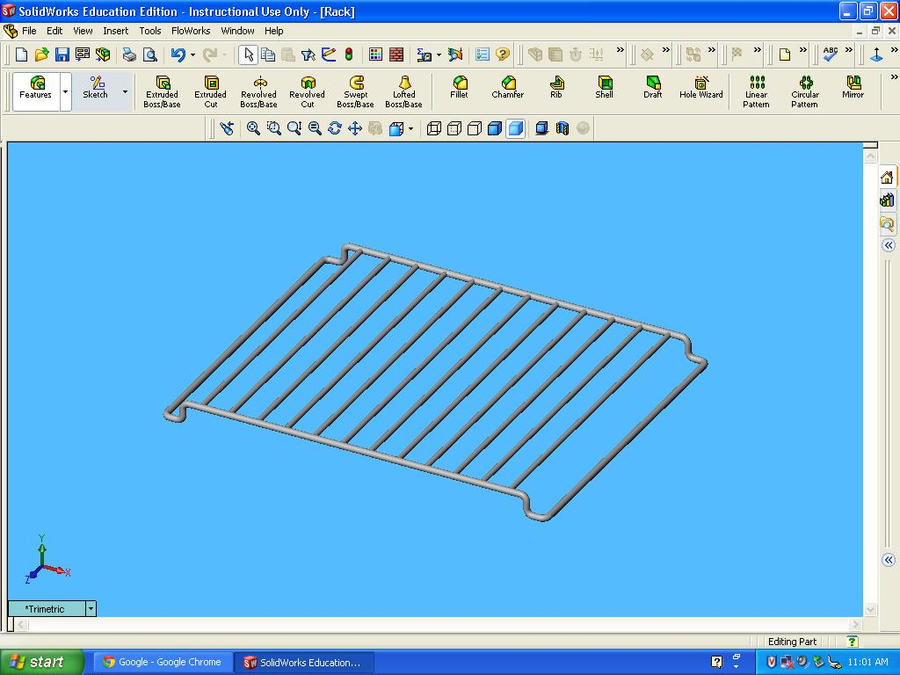Open Print Preview magnifier icon
The height and width of the screenshot is (675, 900).
[150, 55]
